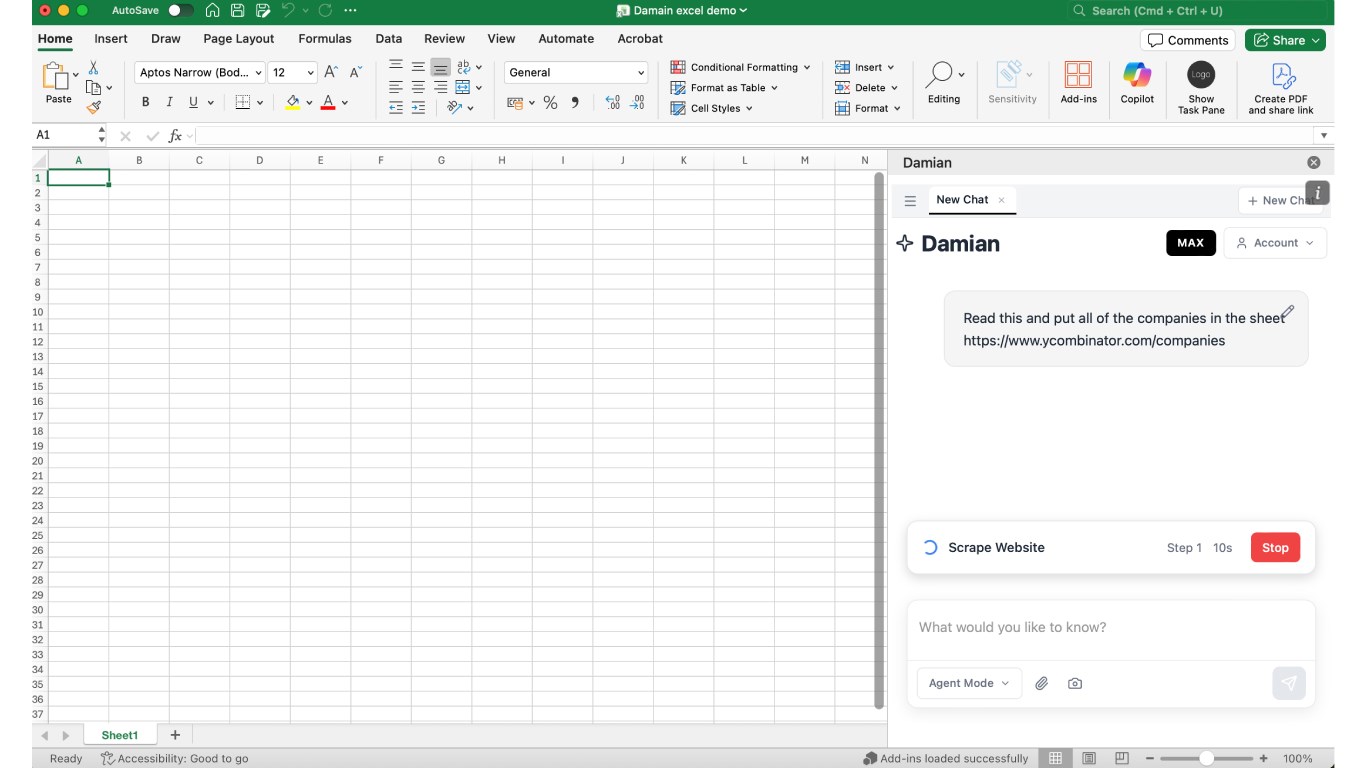Stop the Scrape Website step

(x=1275, y=548)
